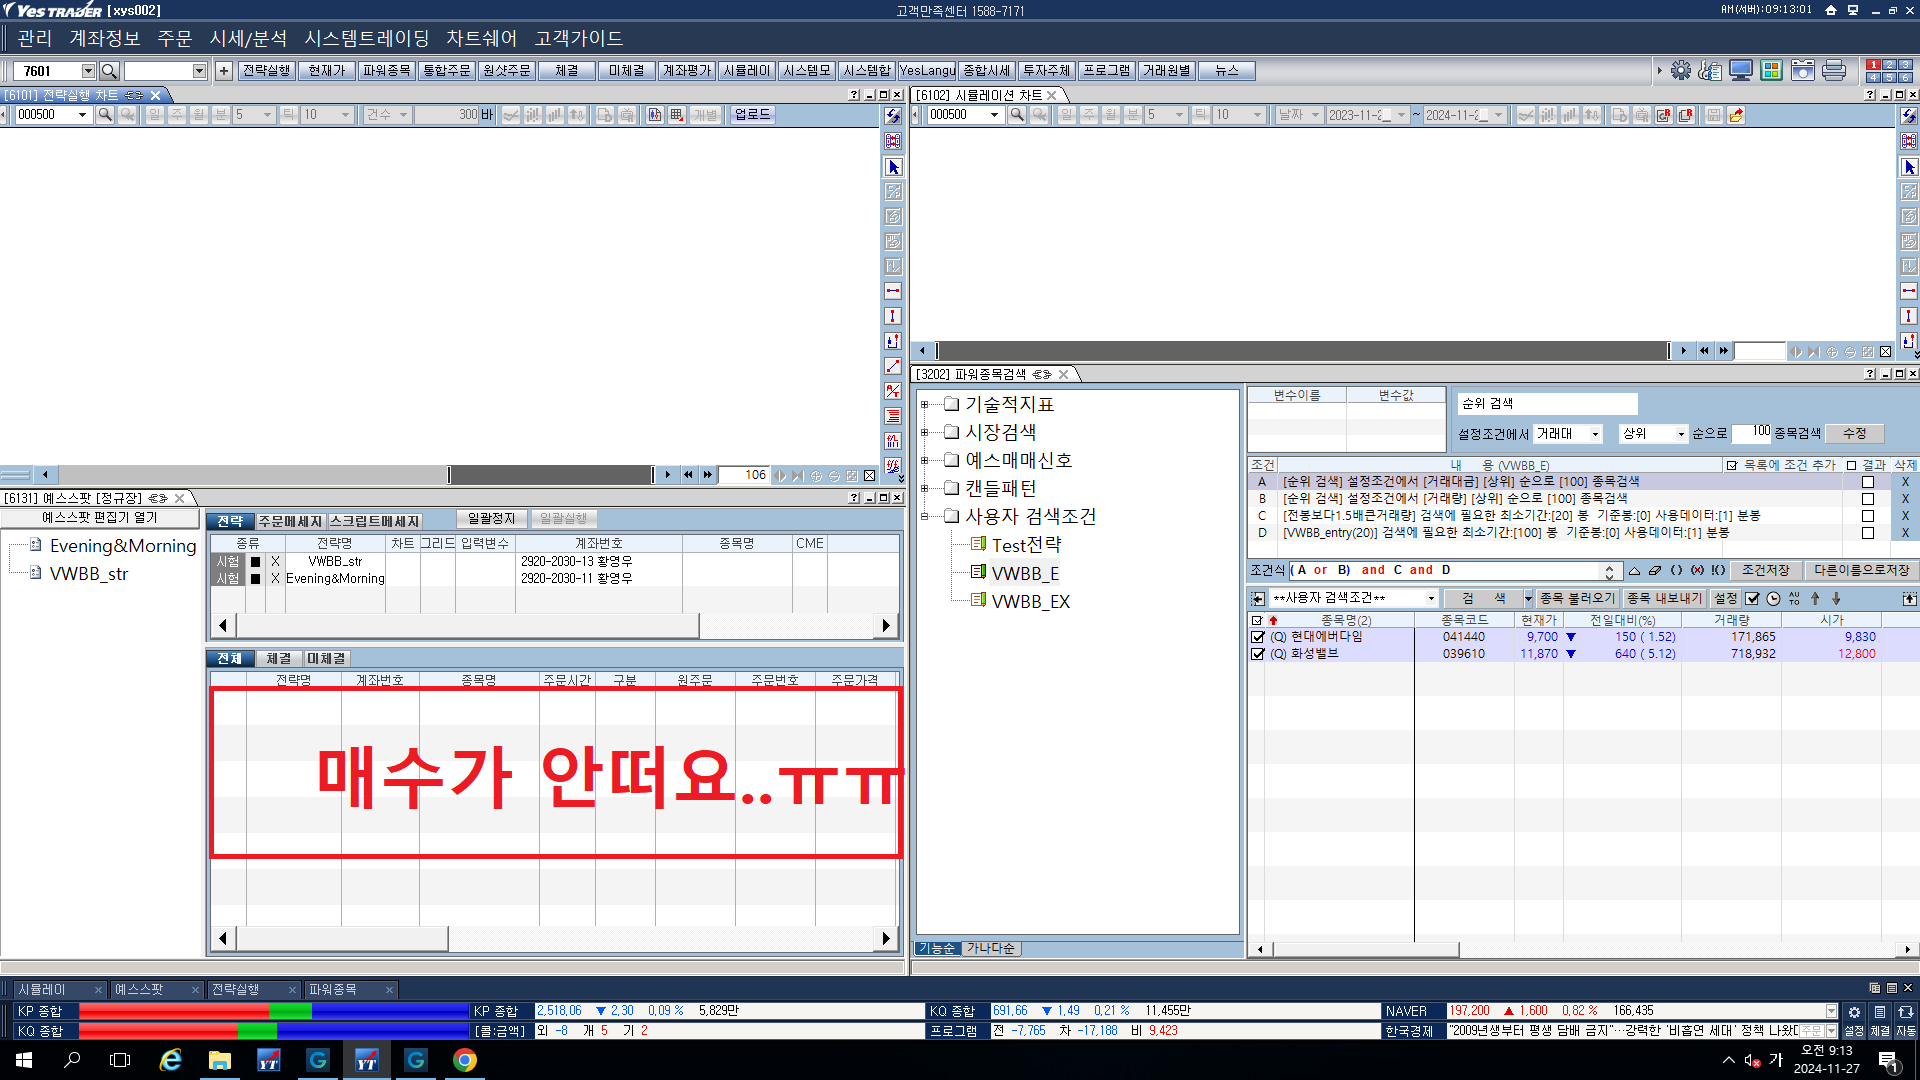Switch to virtual screen number 3
Viewport: 1920px width, 1080px height.
[1905, 65]
